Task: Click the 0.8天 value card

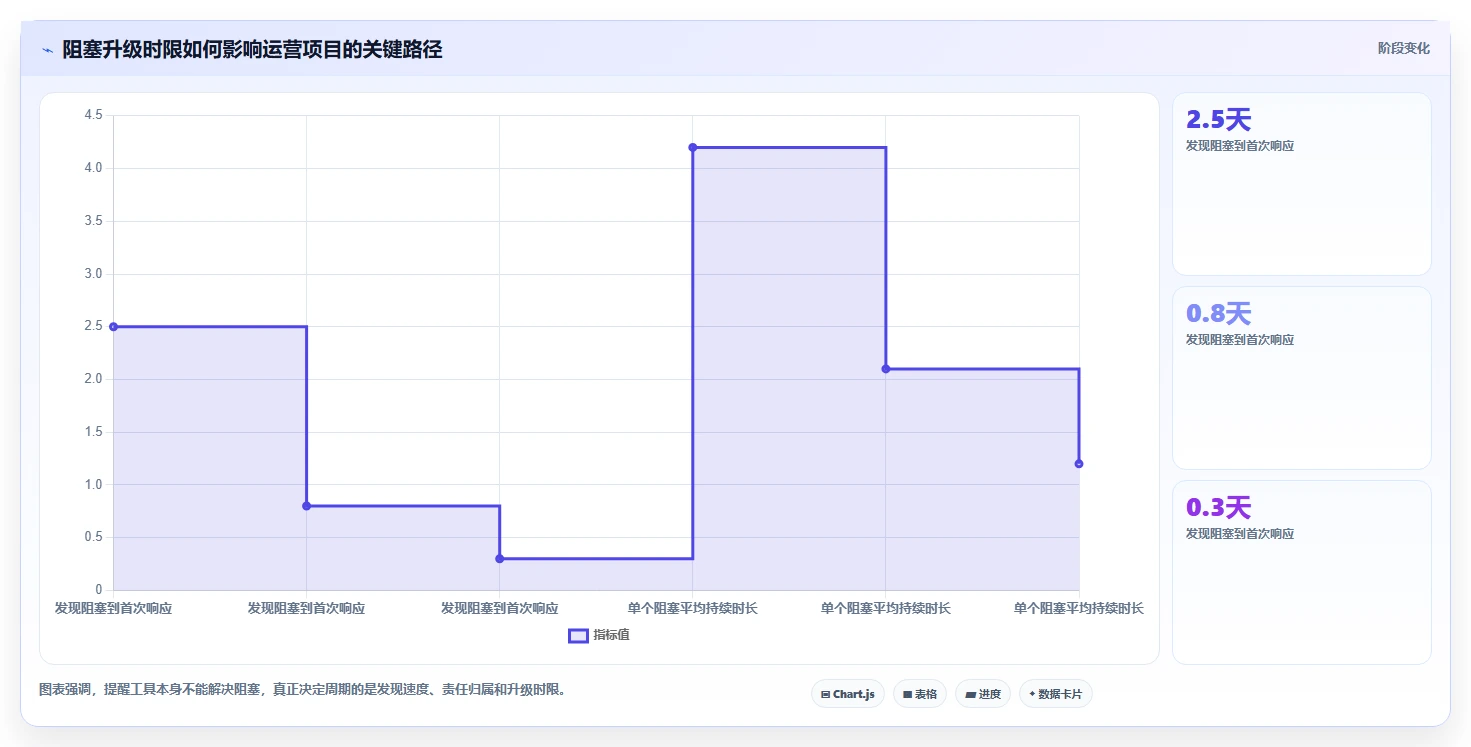Action: pyautogui.click(x=1301, y=378)
